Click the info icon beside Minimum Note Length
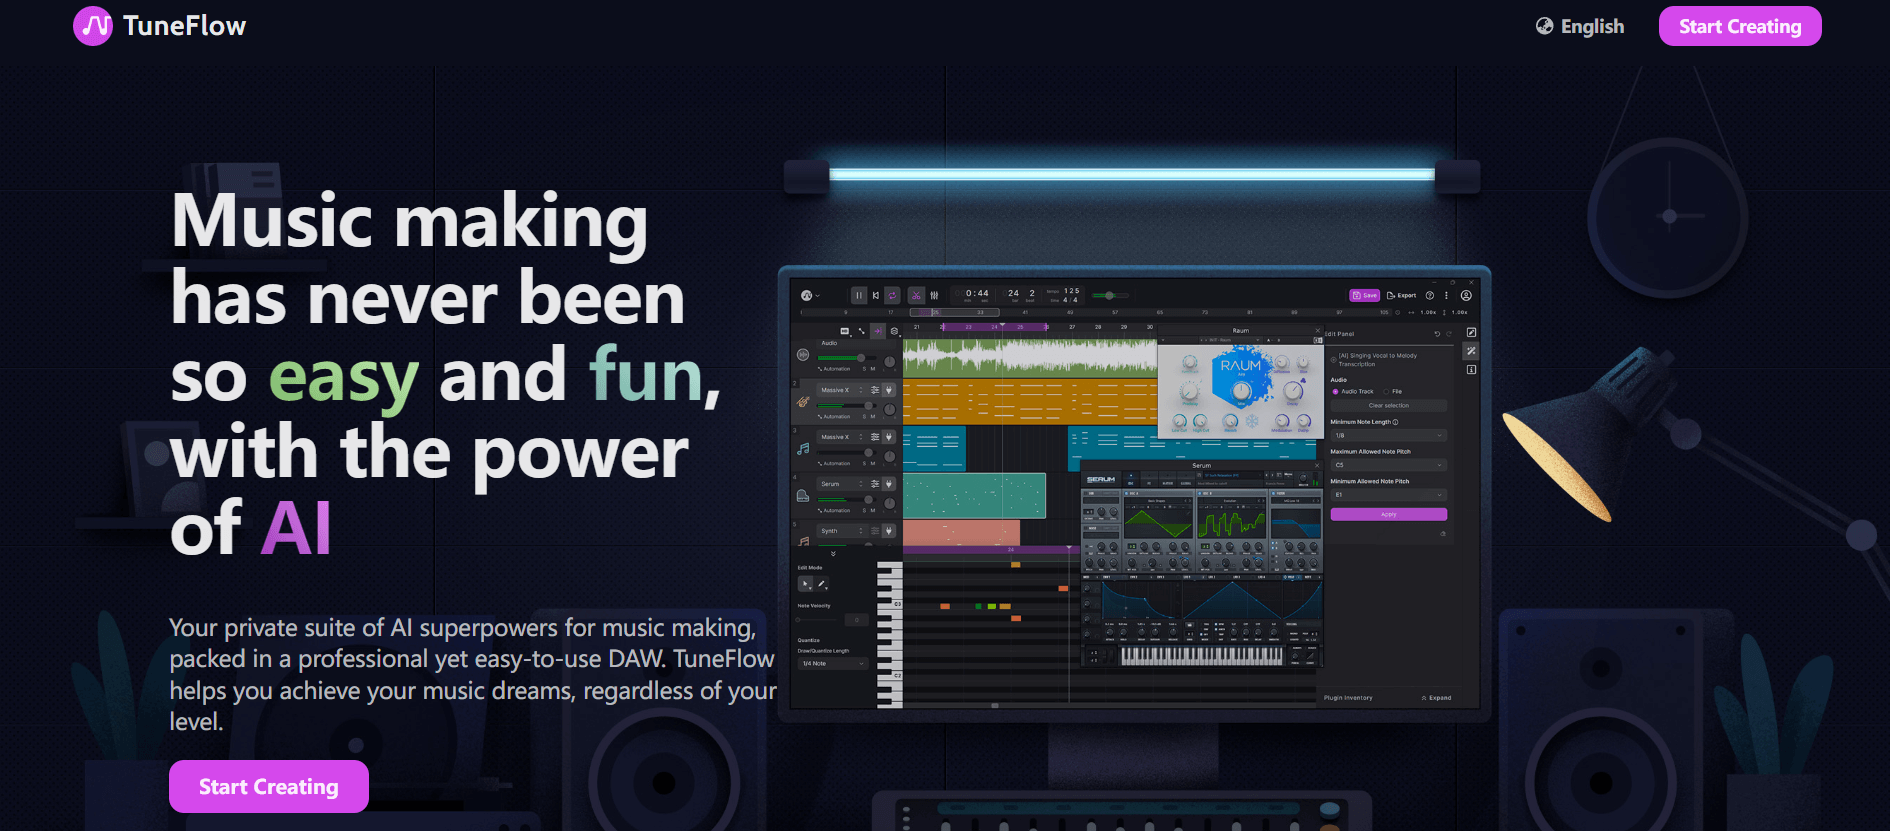The image size is (1890, 831). 1395,422
